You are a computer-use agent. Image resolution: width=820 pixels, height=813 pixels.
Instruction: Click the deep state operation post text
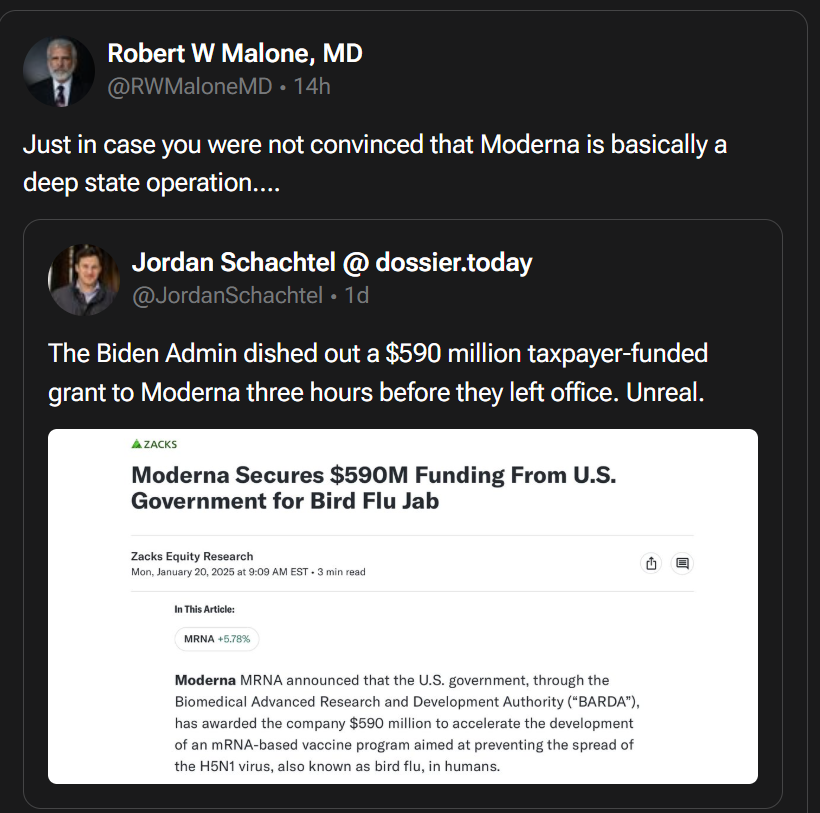click(x=374, y=164)
